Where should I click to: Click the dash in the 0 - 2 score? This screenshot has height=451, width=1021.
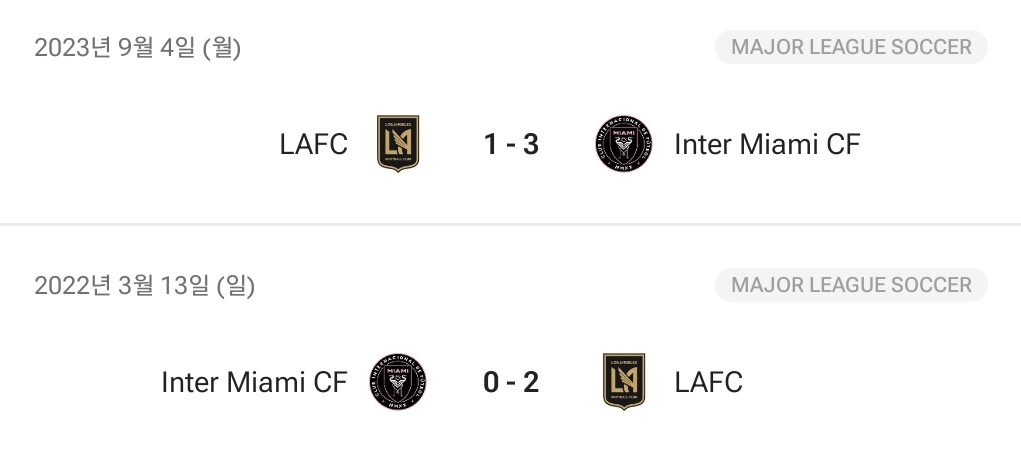[510, 383]
